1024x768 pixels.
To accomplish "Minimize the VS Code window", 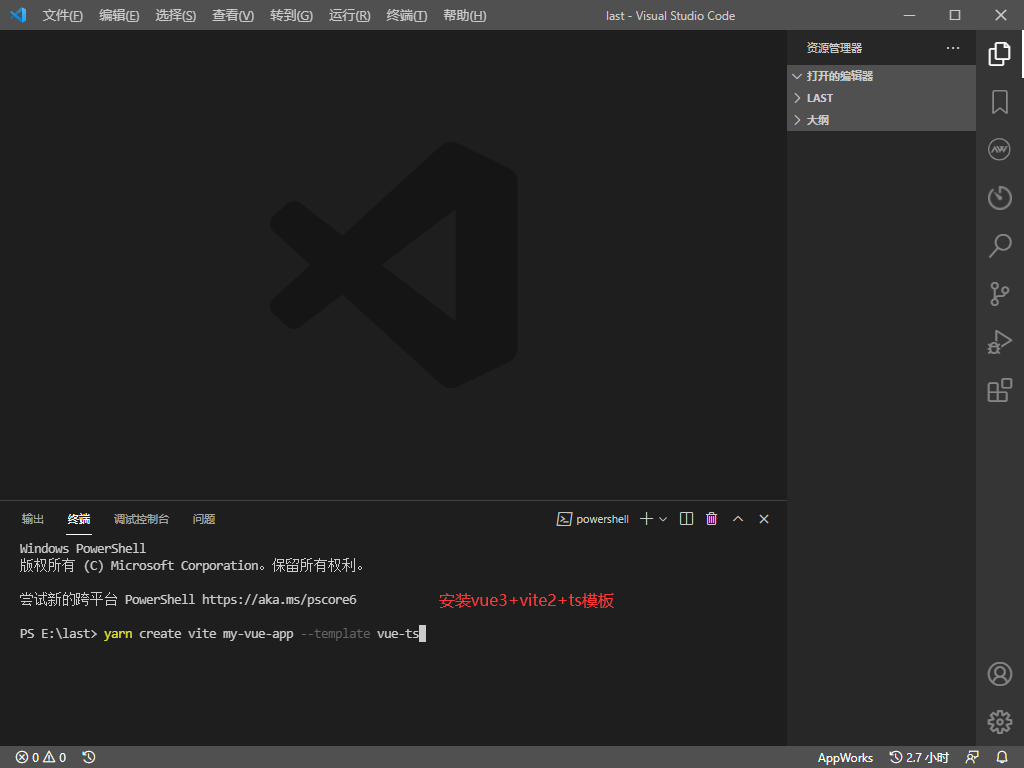I will (909, 15).
